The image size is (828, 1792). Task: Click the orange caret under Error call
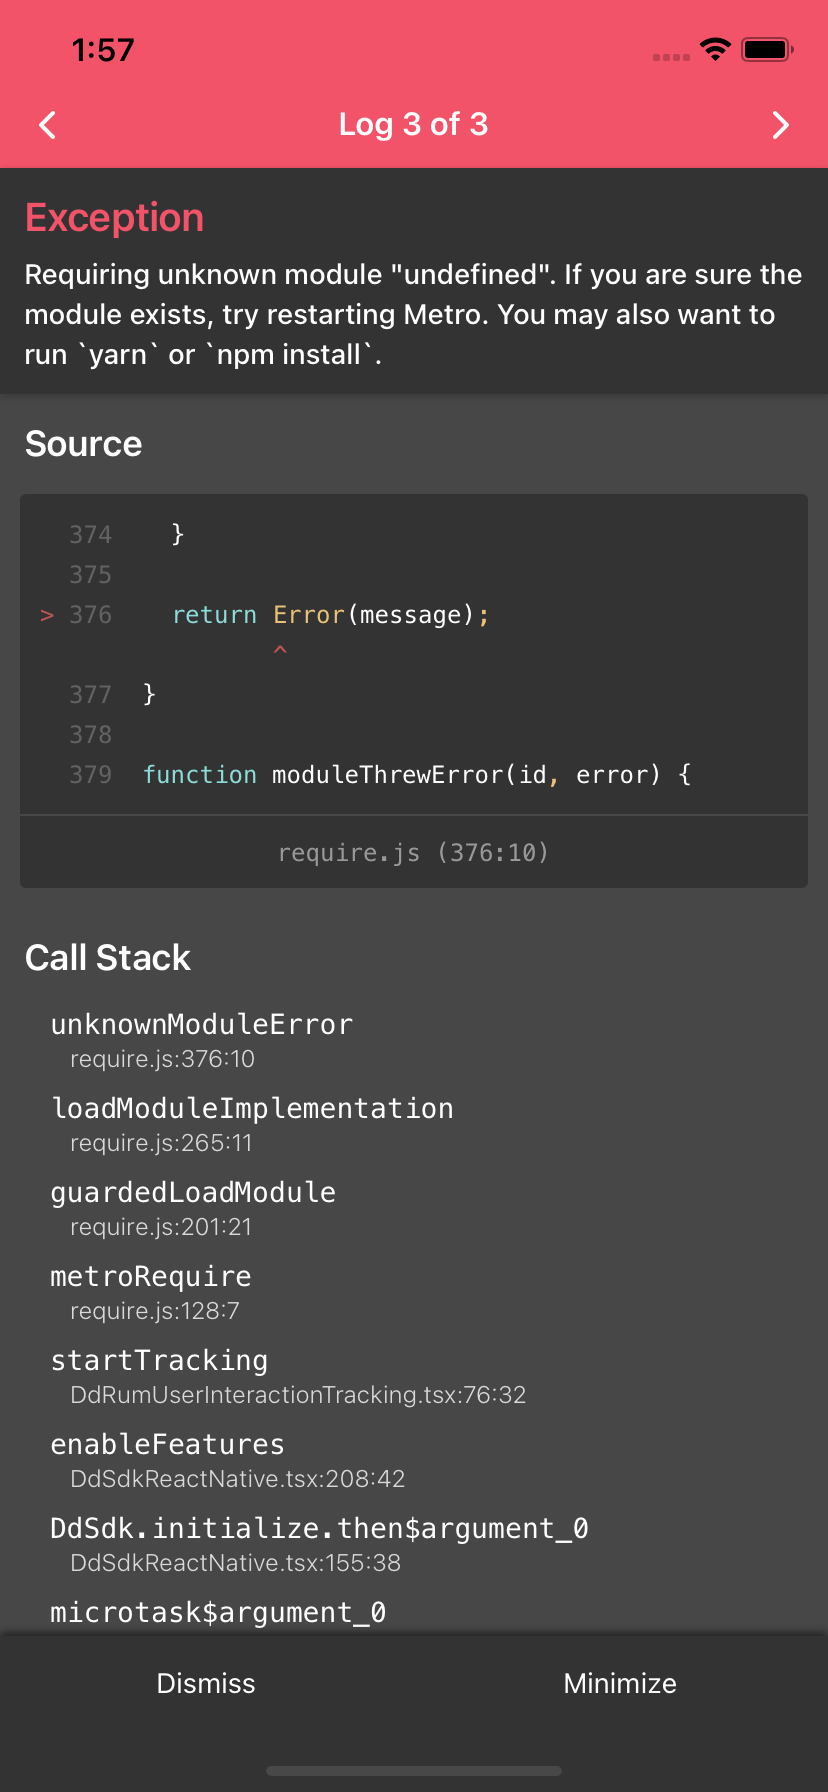tap(280, 649)
